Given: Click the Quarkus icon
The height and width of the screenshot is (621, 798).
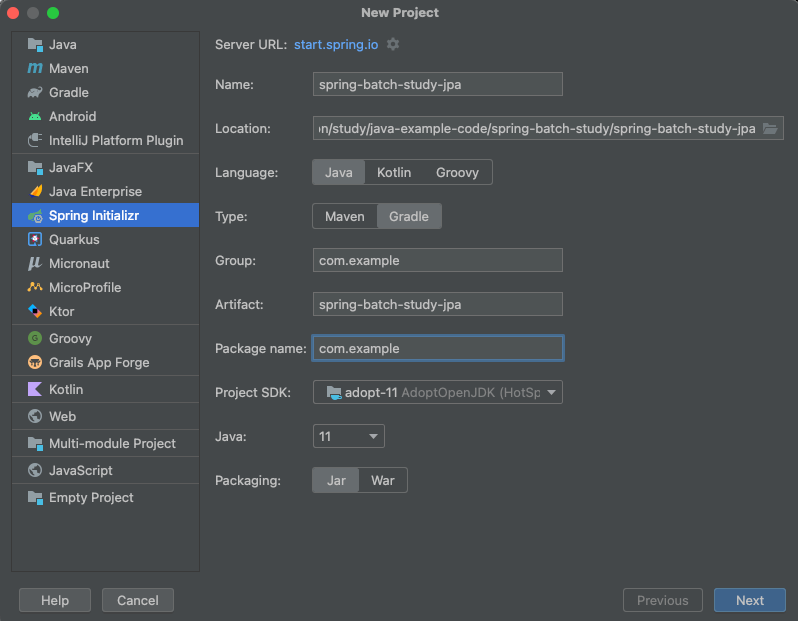Looking at the screenshot, I should click(35, 239).
